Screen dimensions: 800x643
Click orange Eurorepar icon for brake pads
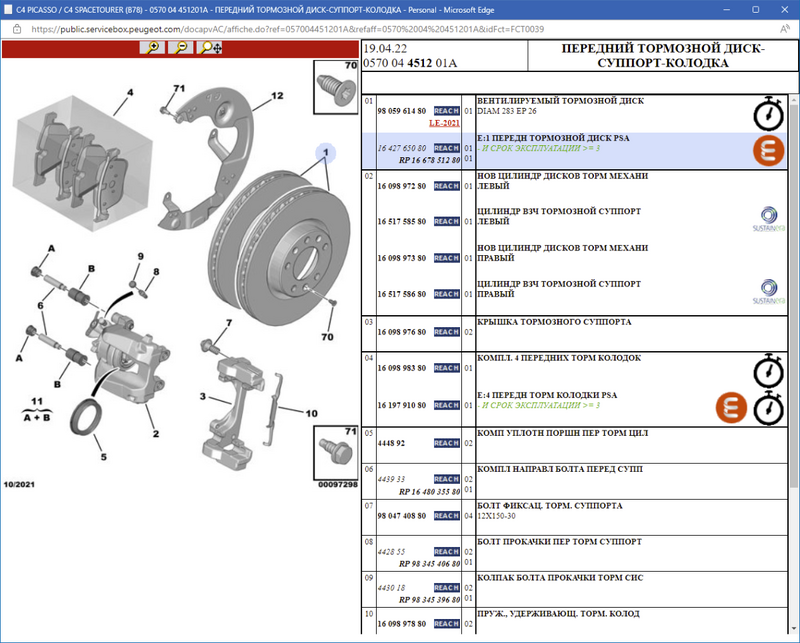click(731, 407)
